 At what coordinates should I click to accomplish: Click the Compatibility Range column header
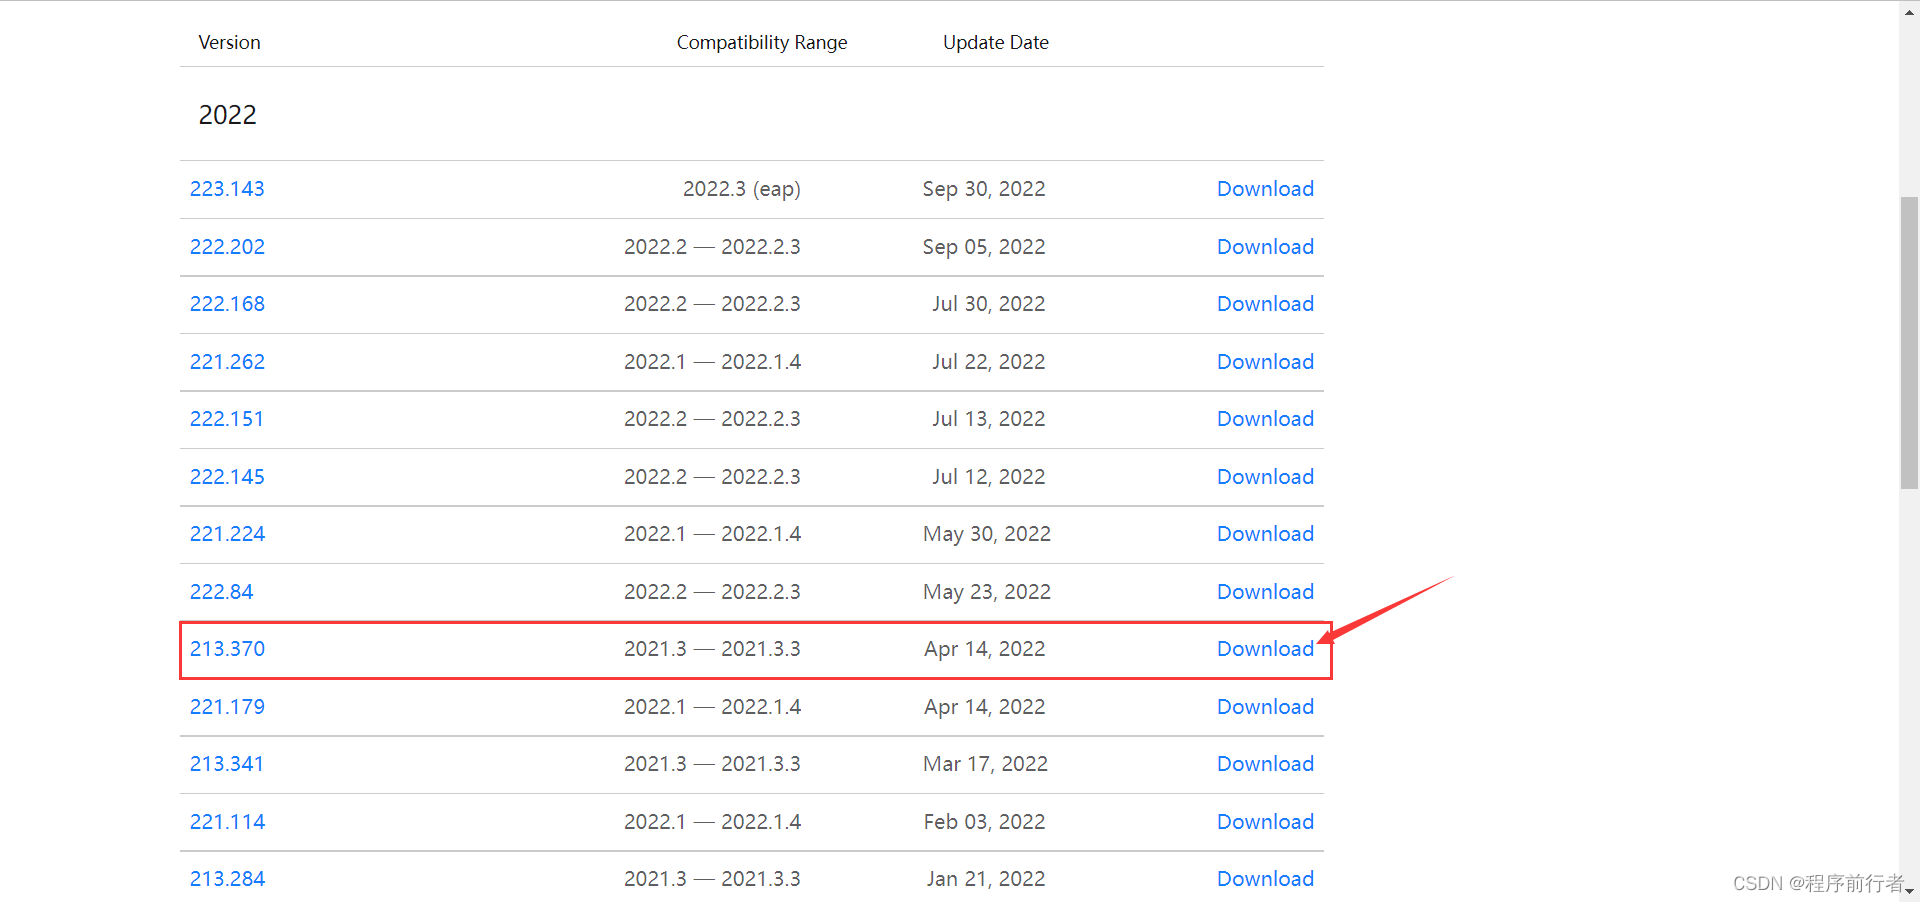coord(762,42)
